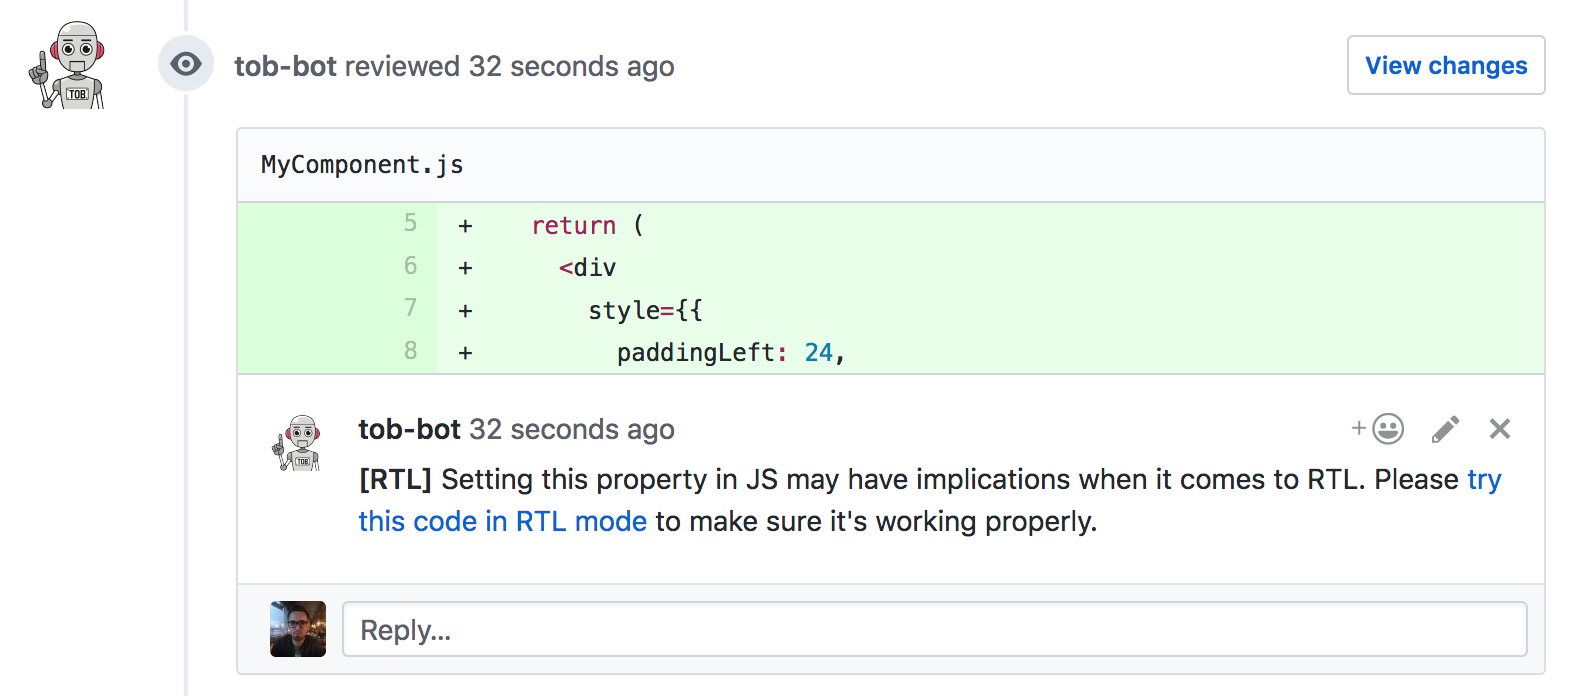Follow the 'try this code in RTL mode' link
The image size is (1572, 696).
click(x=502, y=522)
